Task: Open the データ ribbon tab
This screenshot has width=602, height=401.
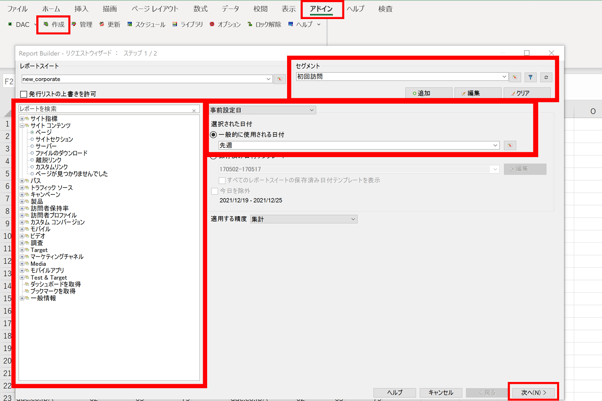Action: (230, 9)
